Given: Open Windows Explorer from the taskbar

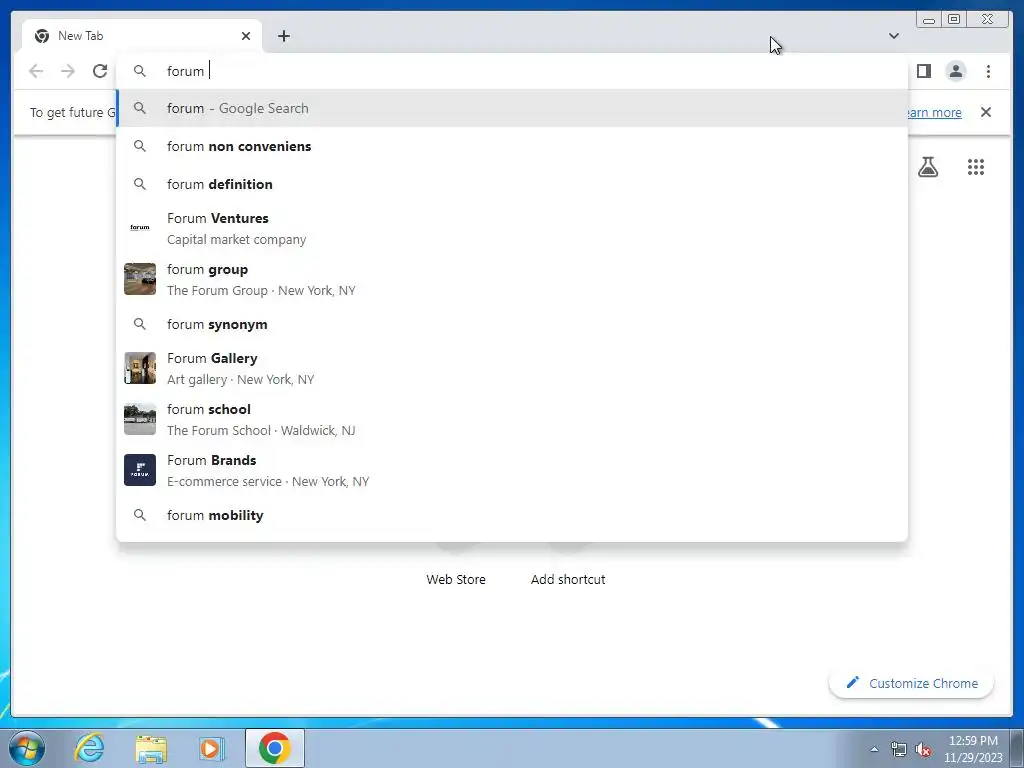Looking at the screenshot, I should (151, 748).
